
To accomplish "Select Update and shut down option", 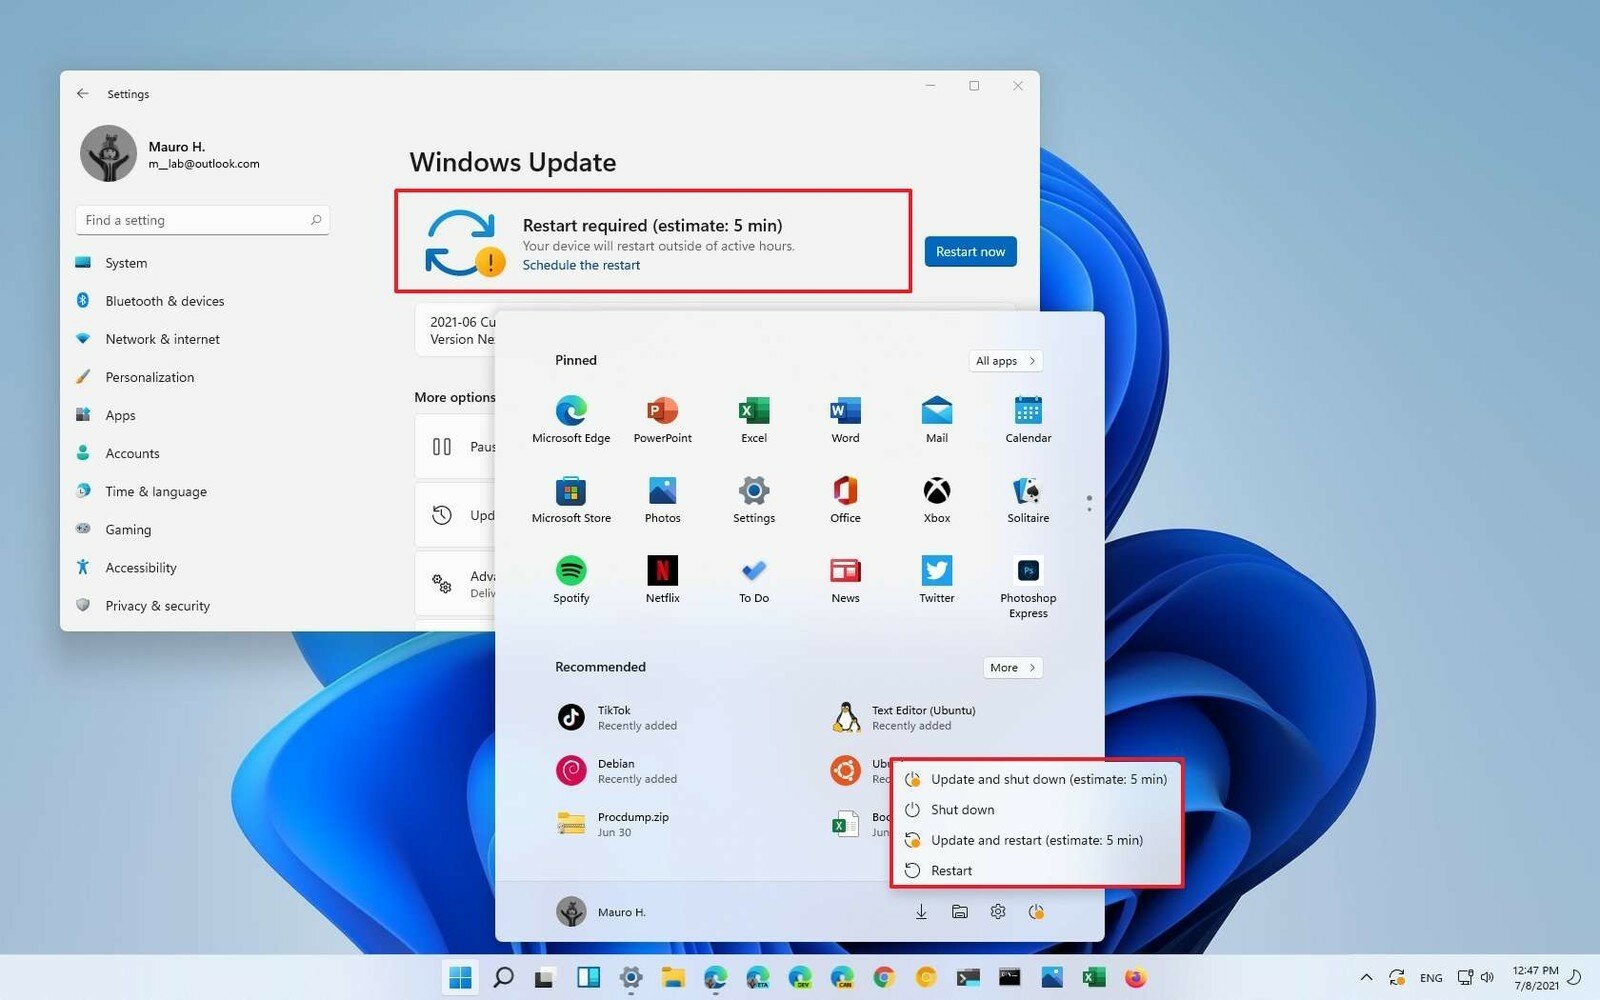I will pyautogui.click(x=1048, y=779).
